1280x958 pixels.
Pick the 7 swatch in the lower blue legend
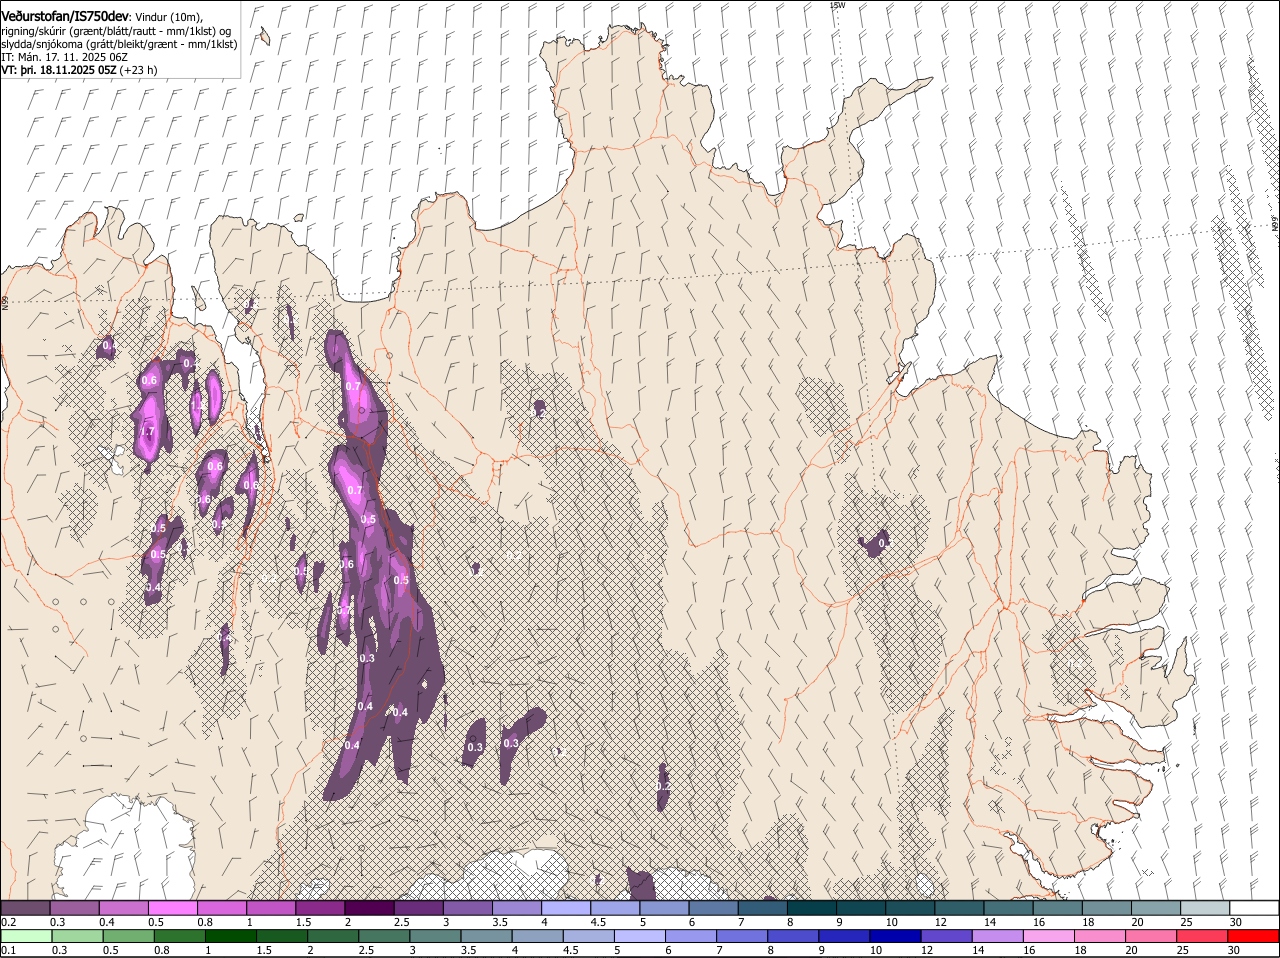[x=742, y=936]
